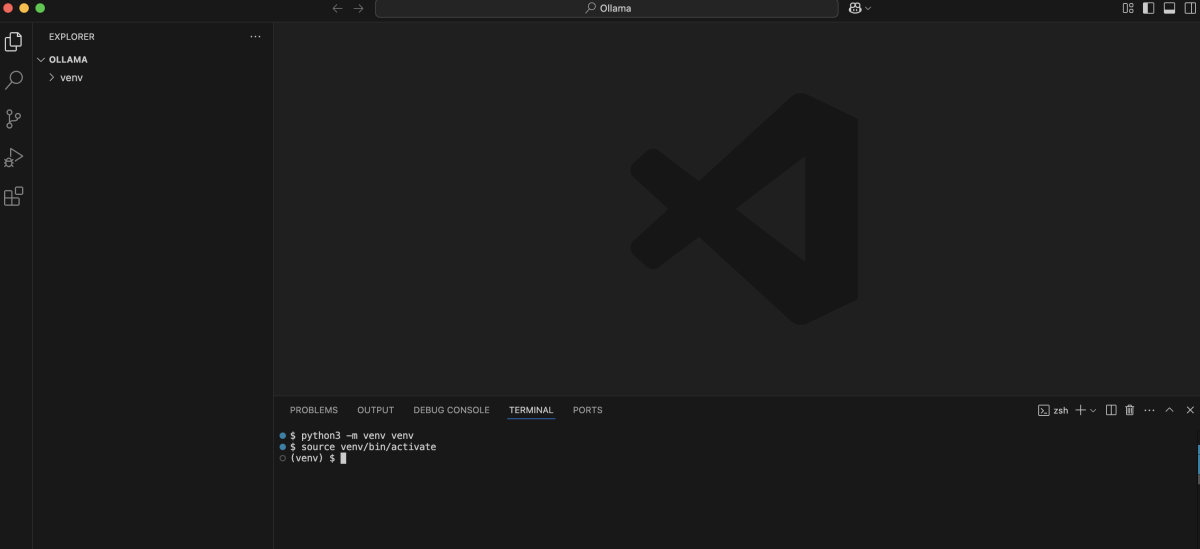The width and height of the screenshot is (1200, 549).
Task: Maximize window with the green button
Action: tap(40, 8)
